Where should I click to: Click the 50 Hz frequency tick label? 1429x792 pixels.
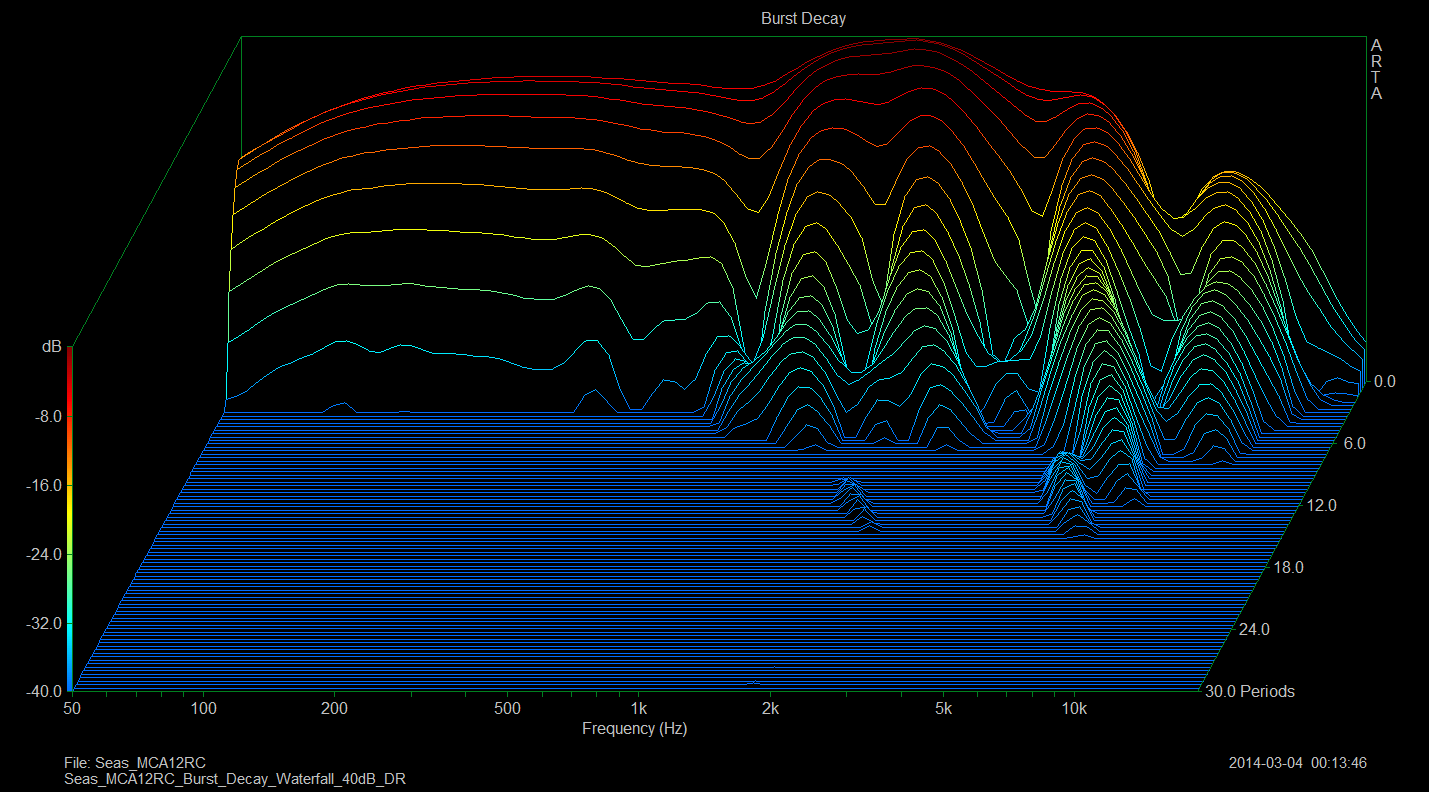pos(73,709)
